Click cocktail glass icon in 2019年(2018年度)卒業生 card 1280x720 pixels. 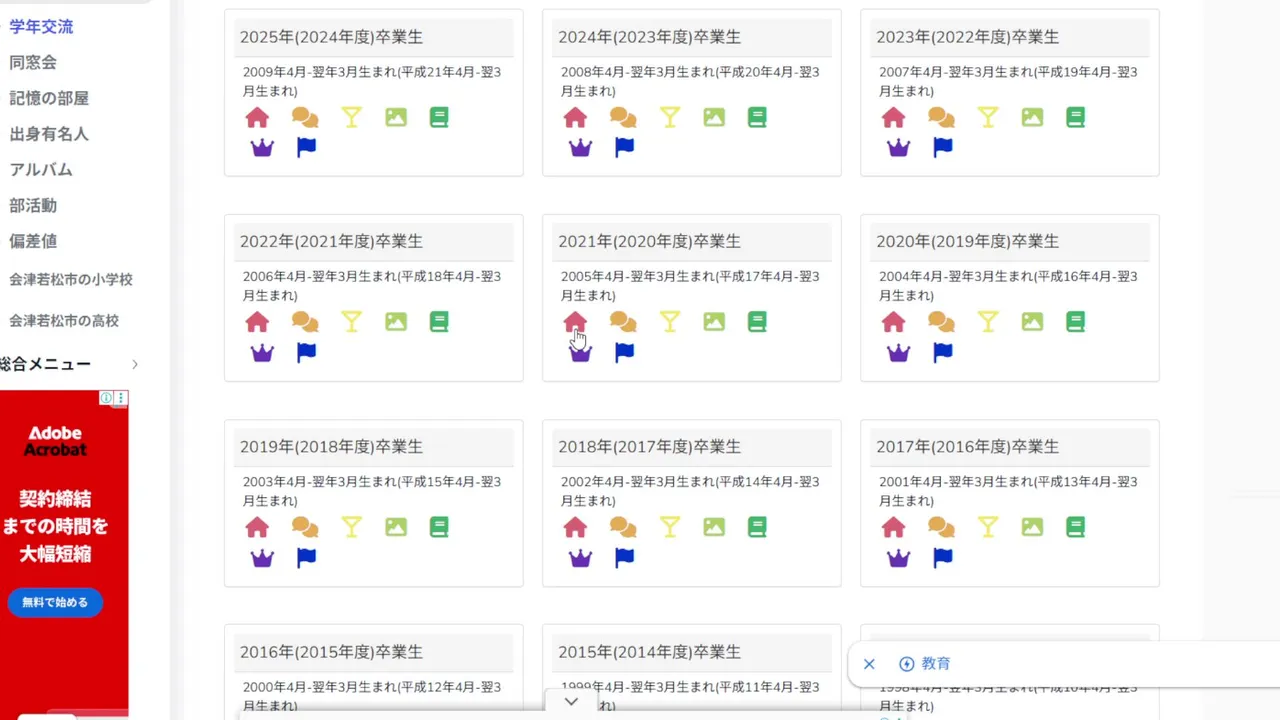pyautogui.click(x=351, y=527)
